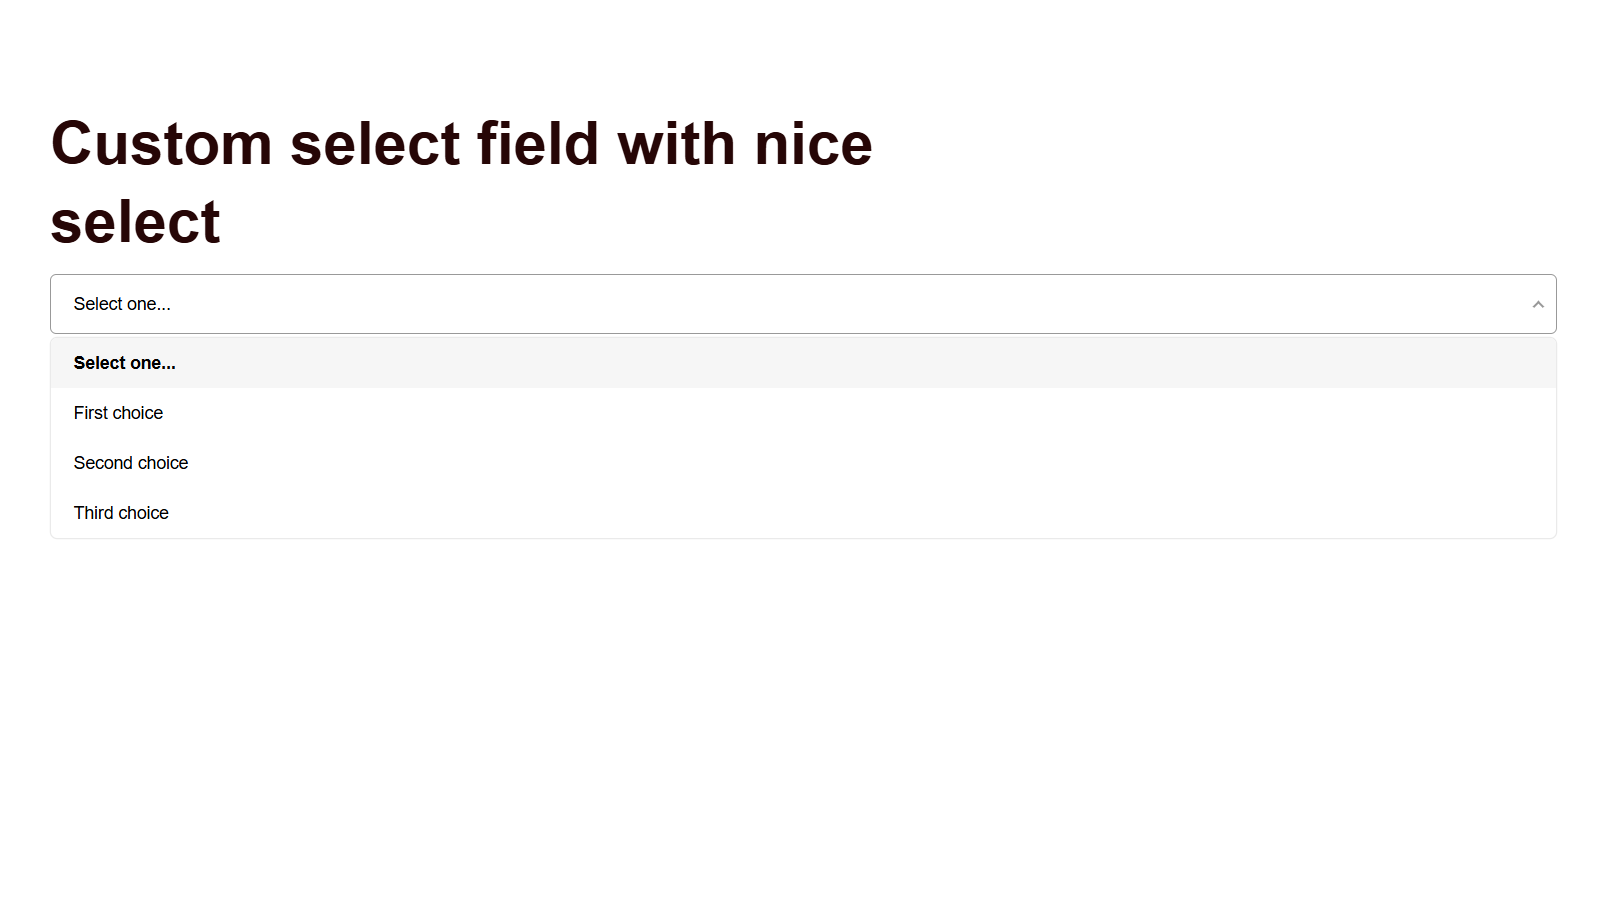
Task: Pick the "Second choice" option
Action: (131, 463)
